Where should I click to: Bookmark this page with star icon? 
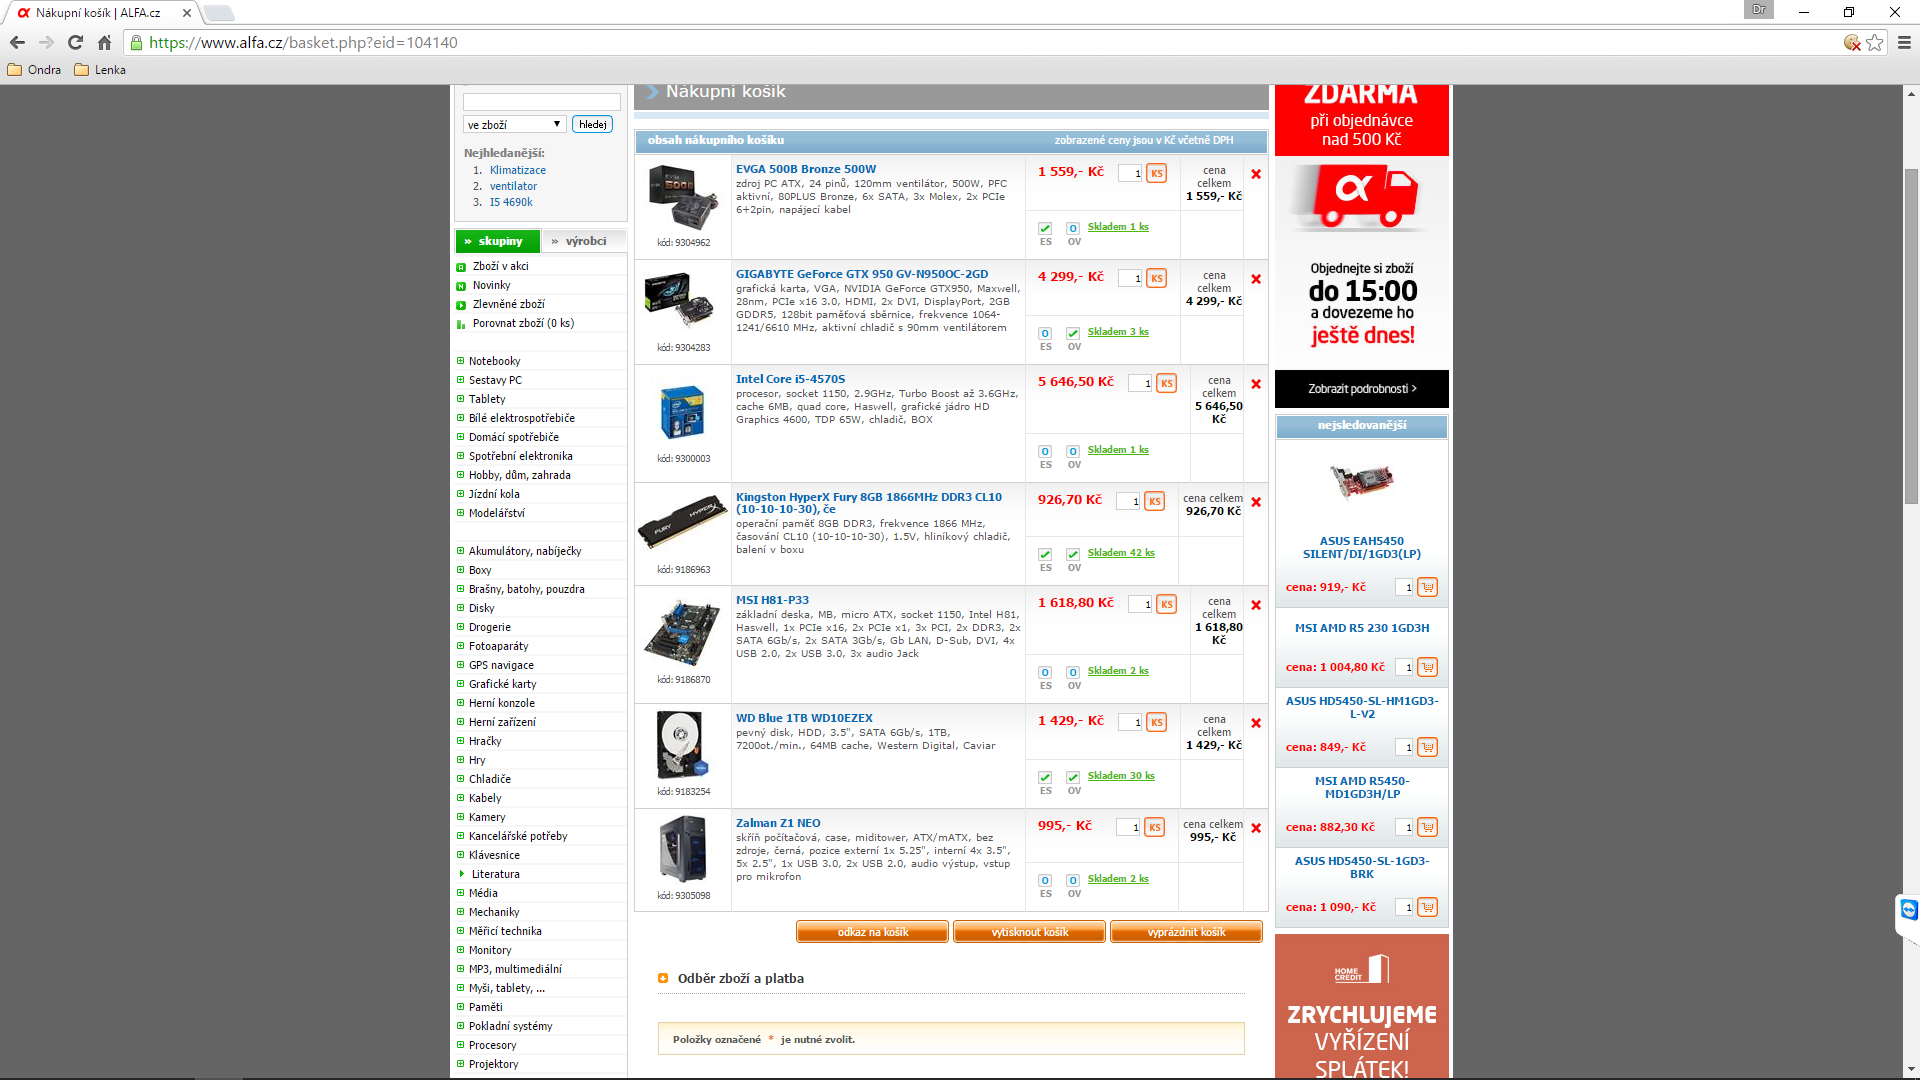pyautogui.click(x=1875, y=42)
